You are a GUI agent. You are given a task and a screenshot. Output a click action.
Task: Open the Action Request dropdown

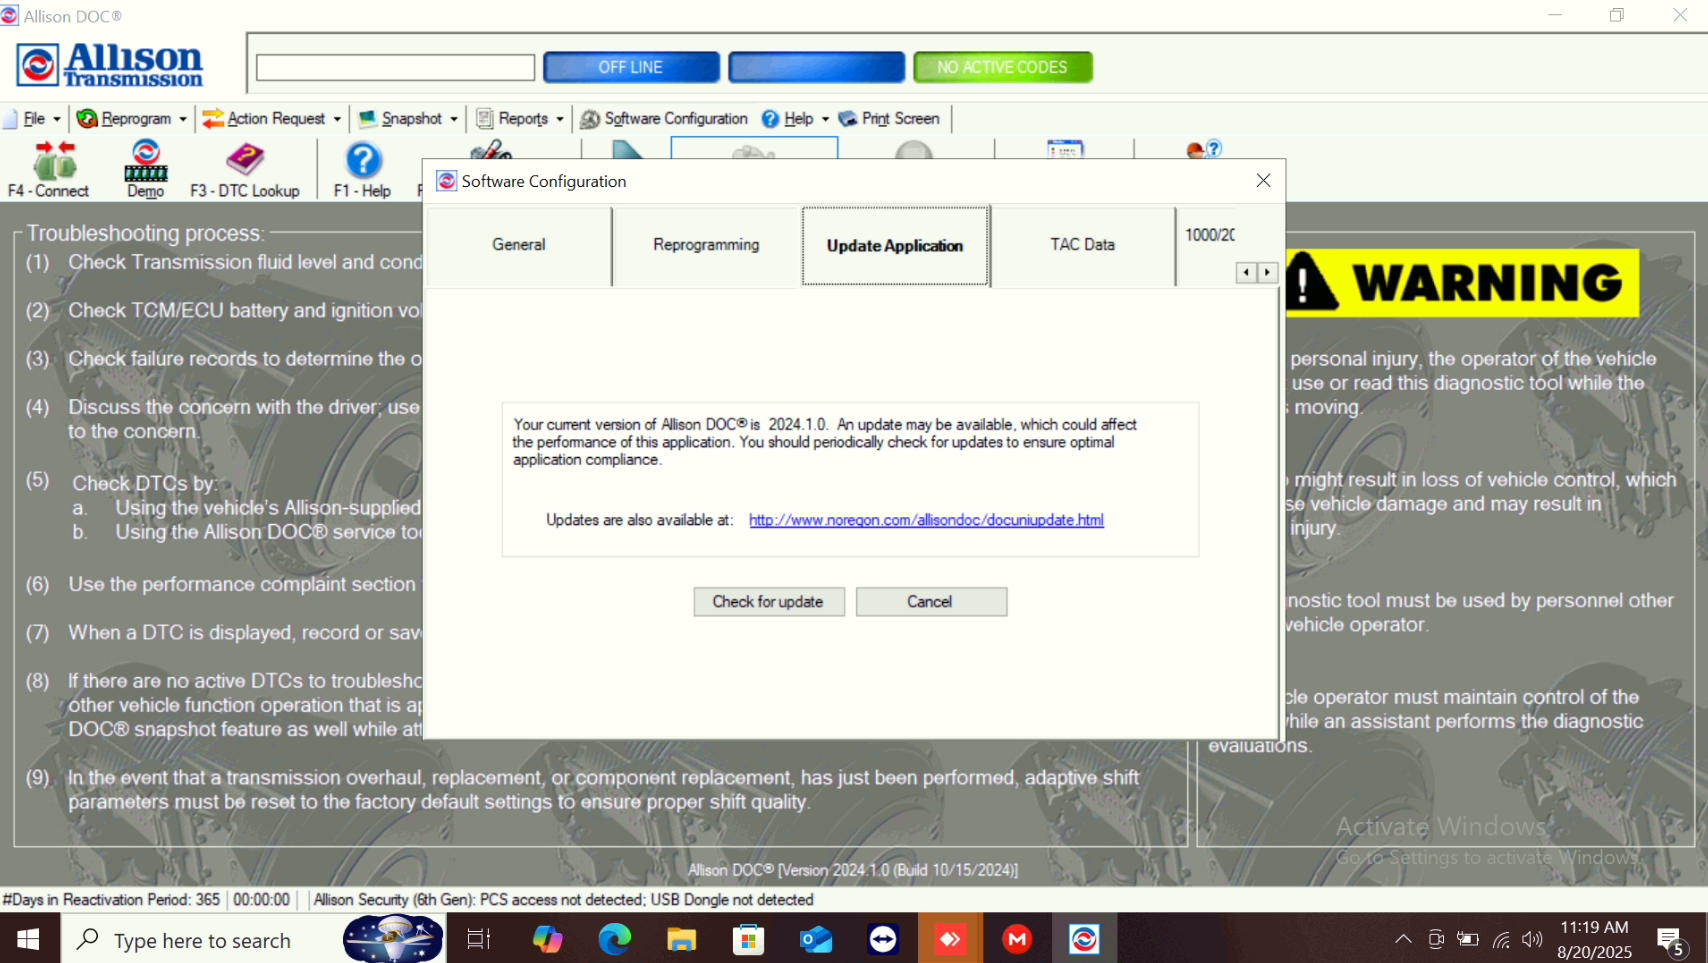coord(272,119)
